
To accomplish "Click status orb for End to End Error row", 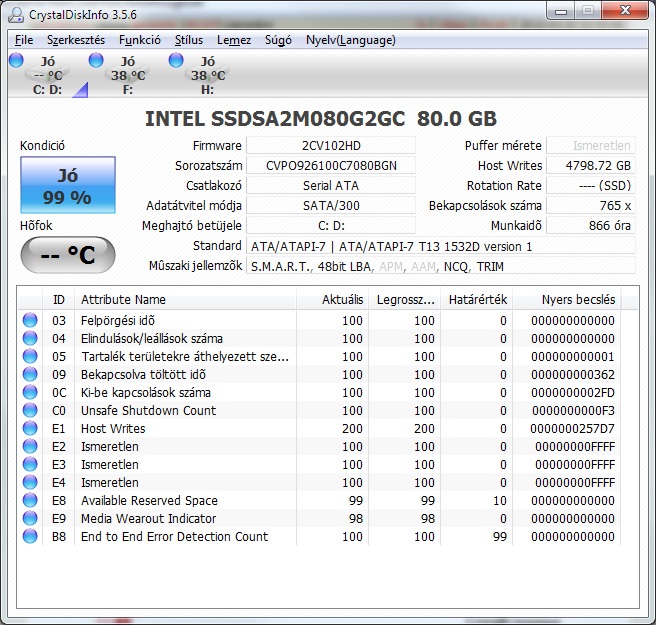I will point(30,536).
